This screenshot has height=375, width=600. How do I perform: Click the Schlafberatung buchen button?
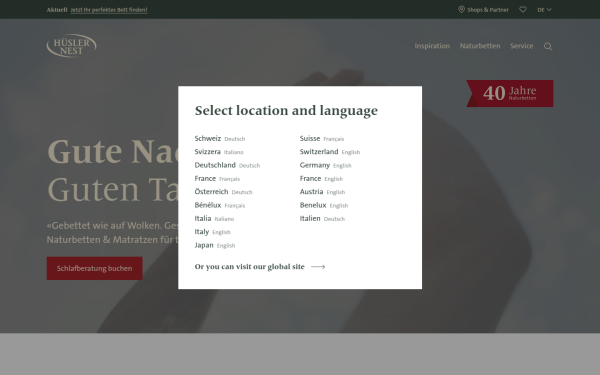(95, 268)
